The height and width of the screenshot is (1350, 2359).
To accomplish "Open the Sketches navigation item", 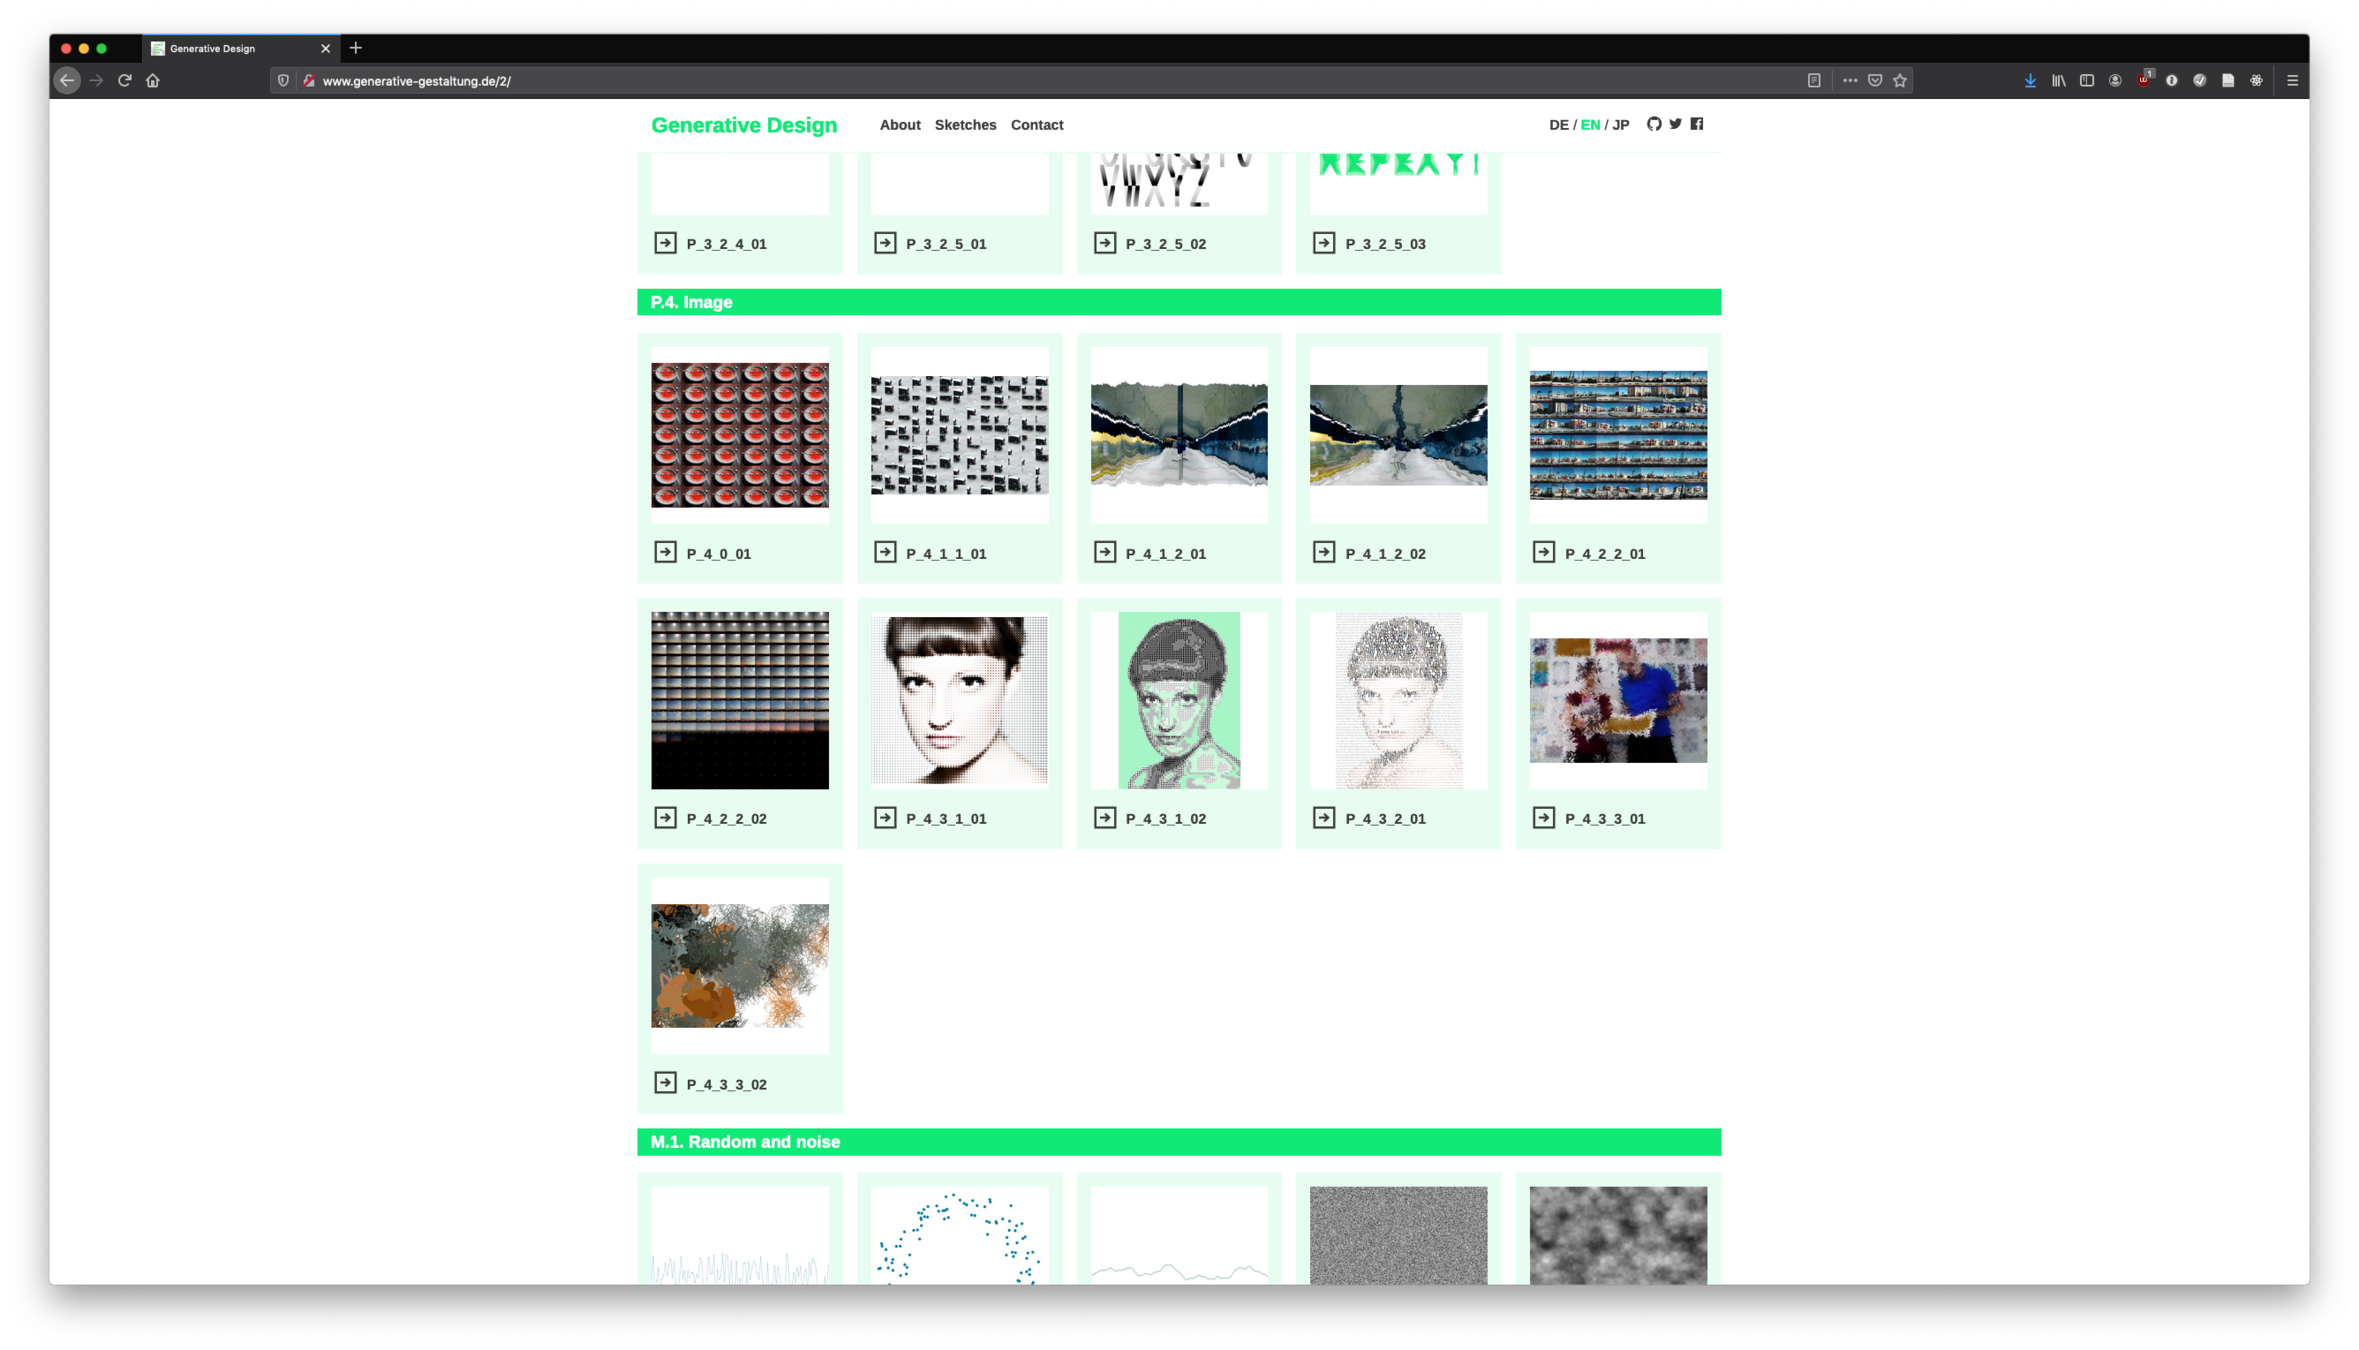I will click(x=965, y=125).
